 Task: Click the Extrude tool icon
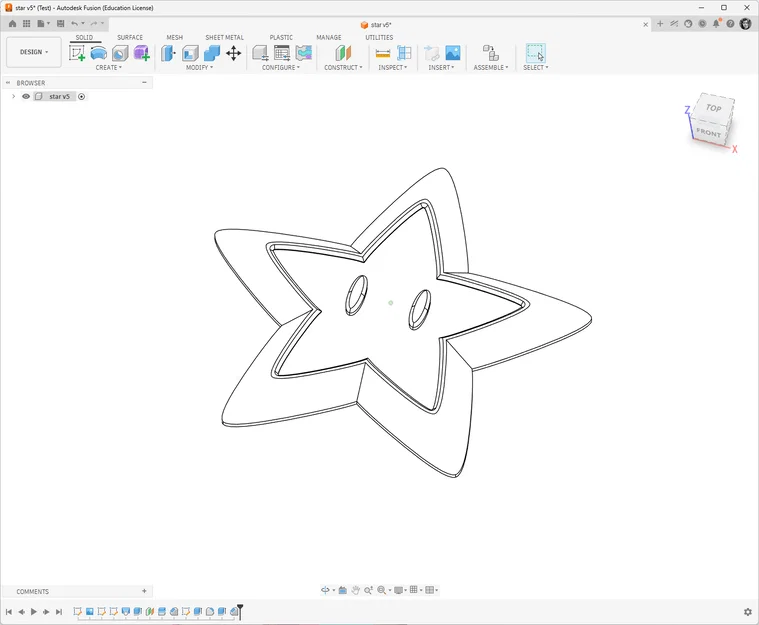coord(99,53)
